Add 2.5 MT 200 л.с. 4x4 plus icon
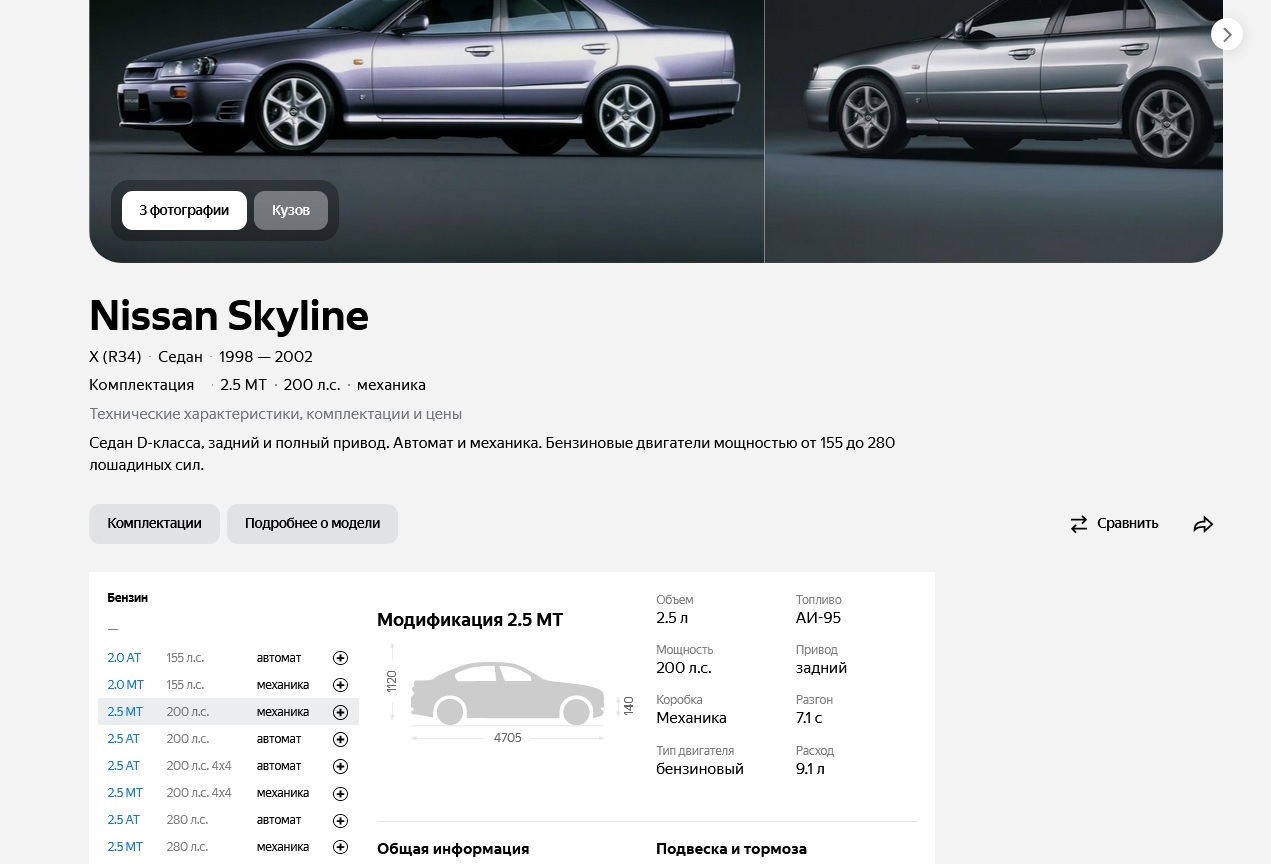This screenshot has height=864, width=1271. tap(340, 793)
